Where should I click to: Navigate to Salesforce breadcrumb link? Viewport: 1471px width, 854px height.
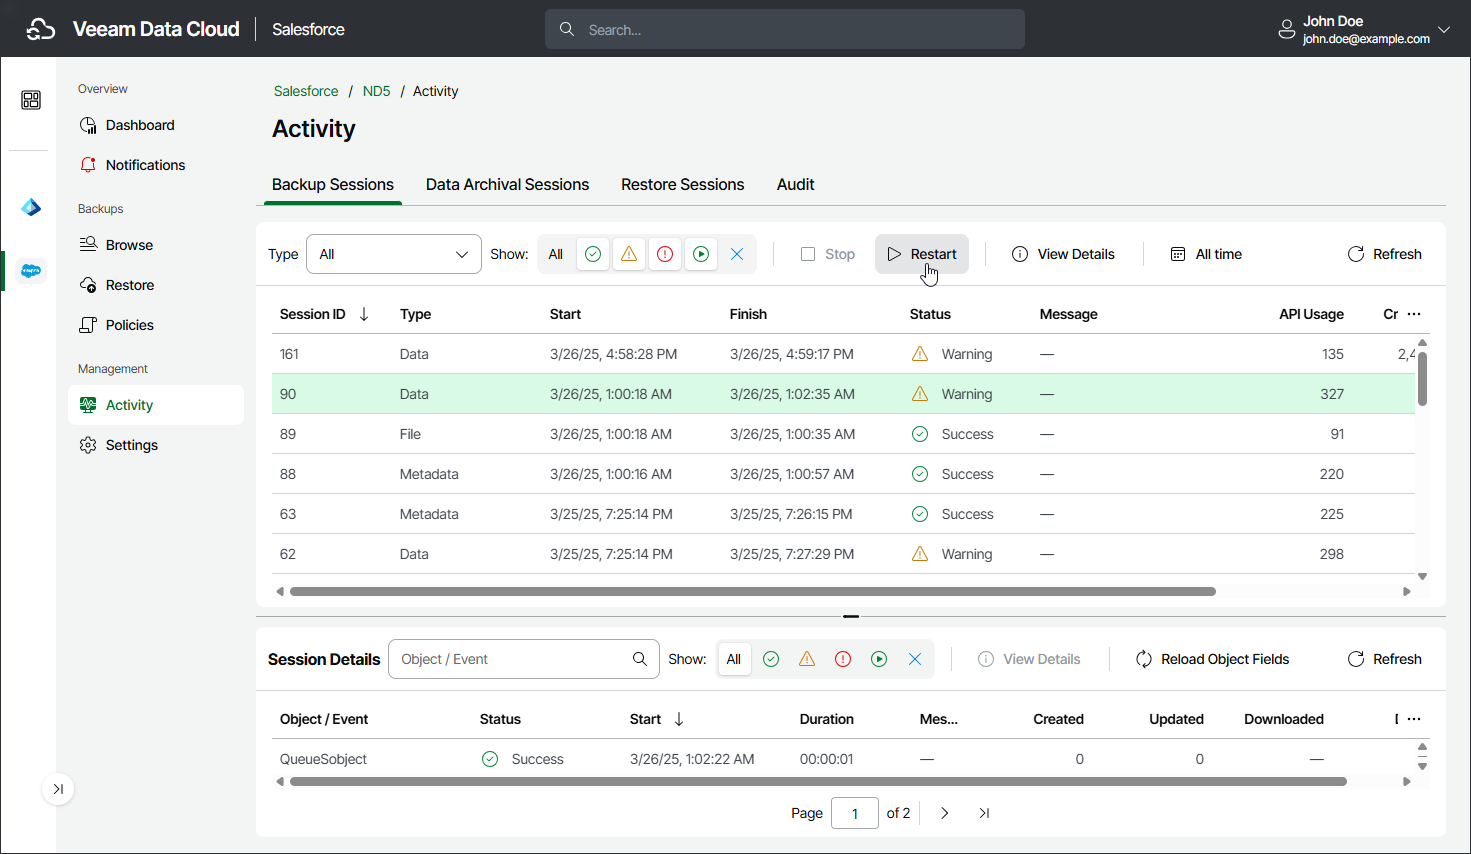pos(306,91)
